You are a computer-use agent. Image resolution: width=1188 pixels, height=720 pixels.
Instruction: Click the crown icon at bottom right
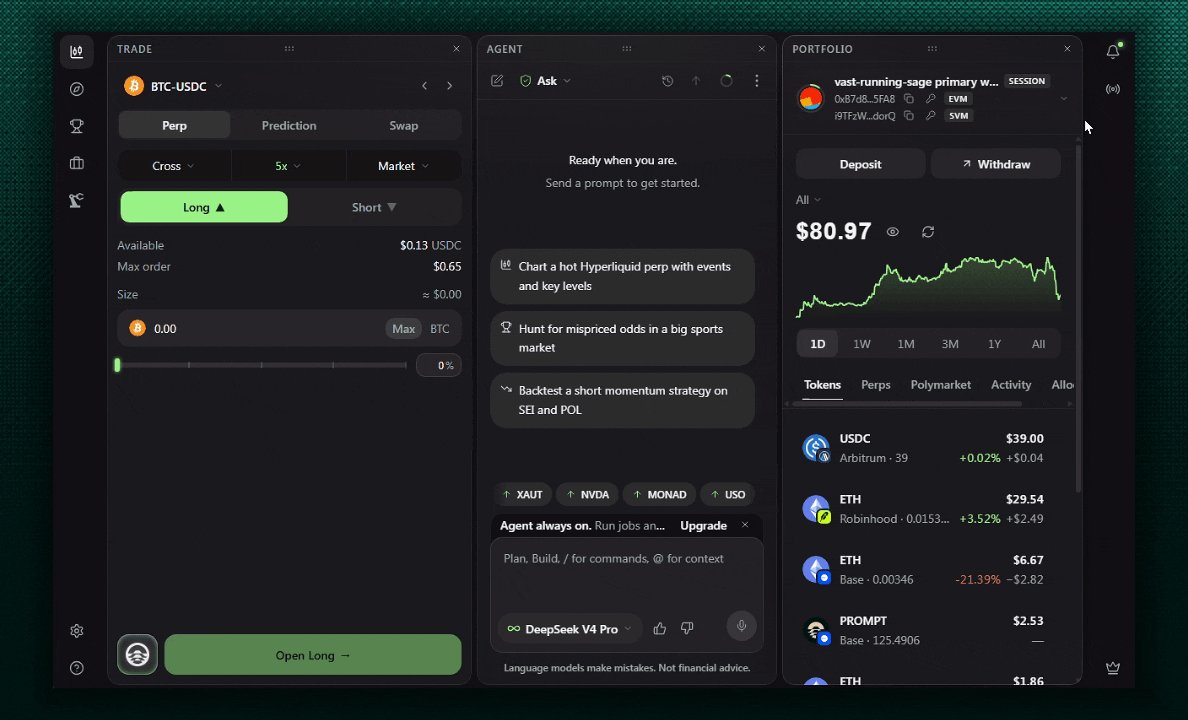pyautogui.click(x=1112, y=668)
